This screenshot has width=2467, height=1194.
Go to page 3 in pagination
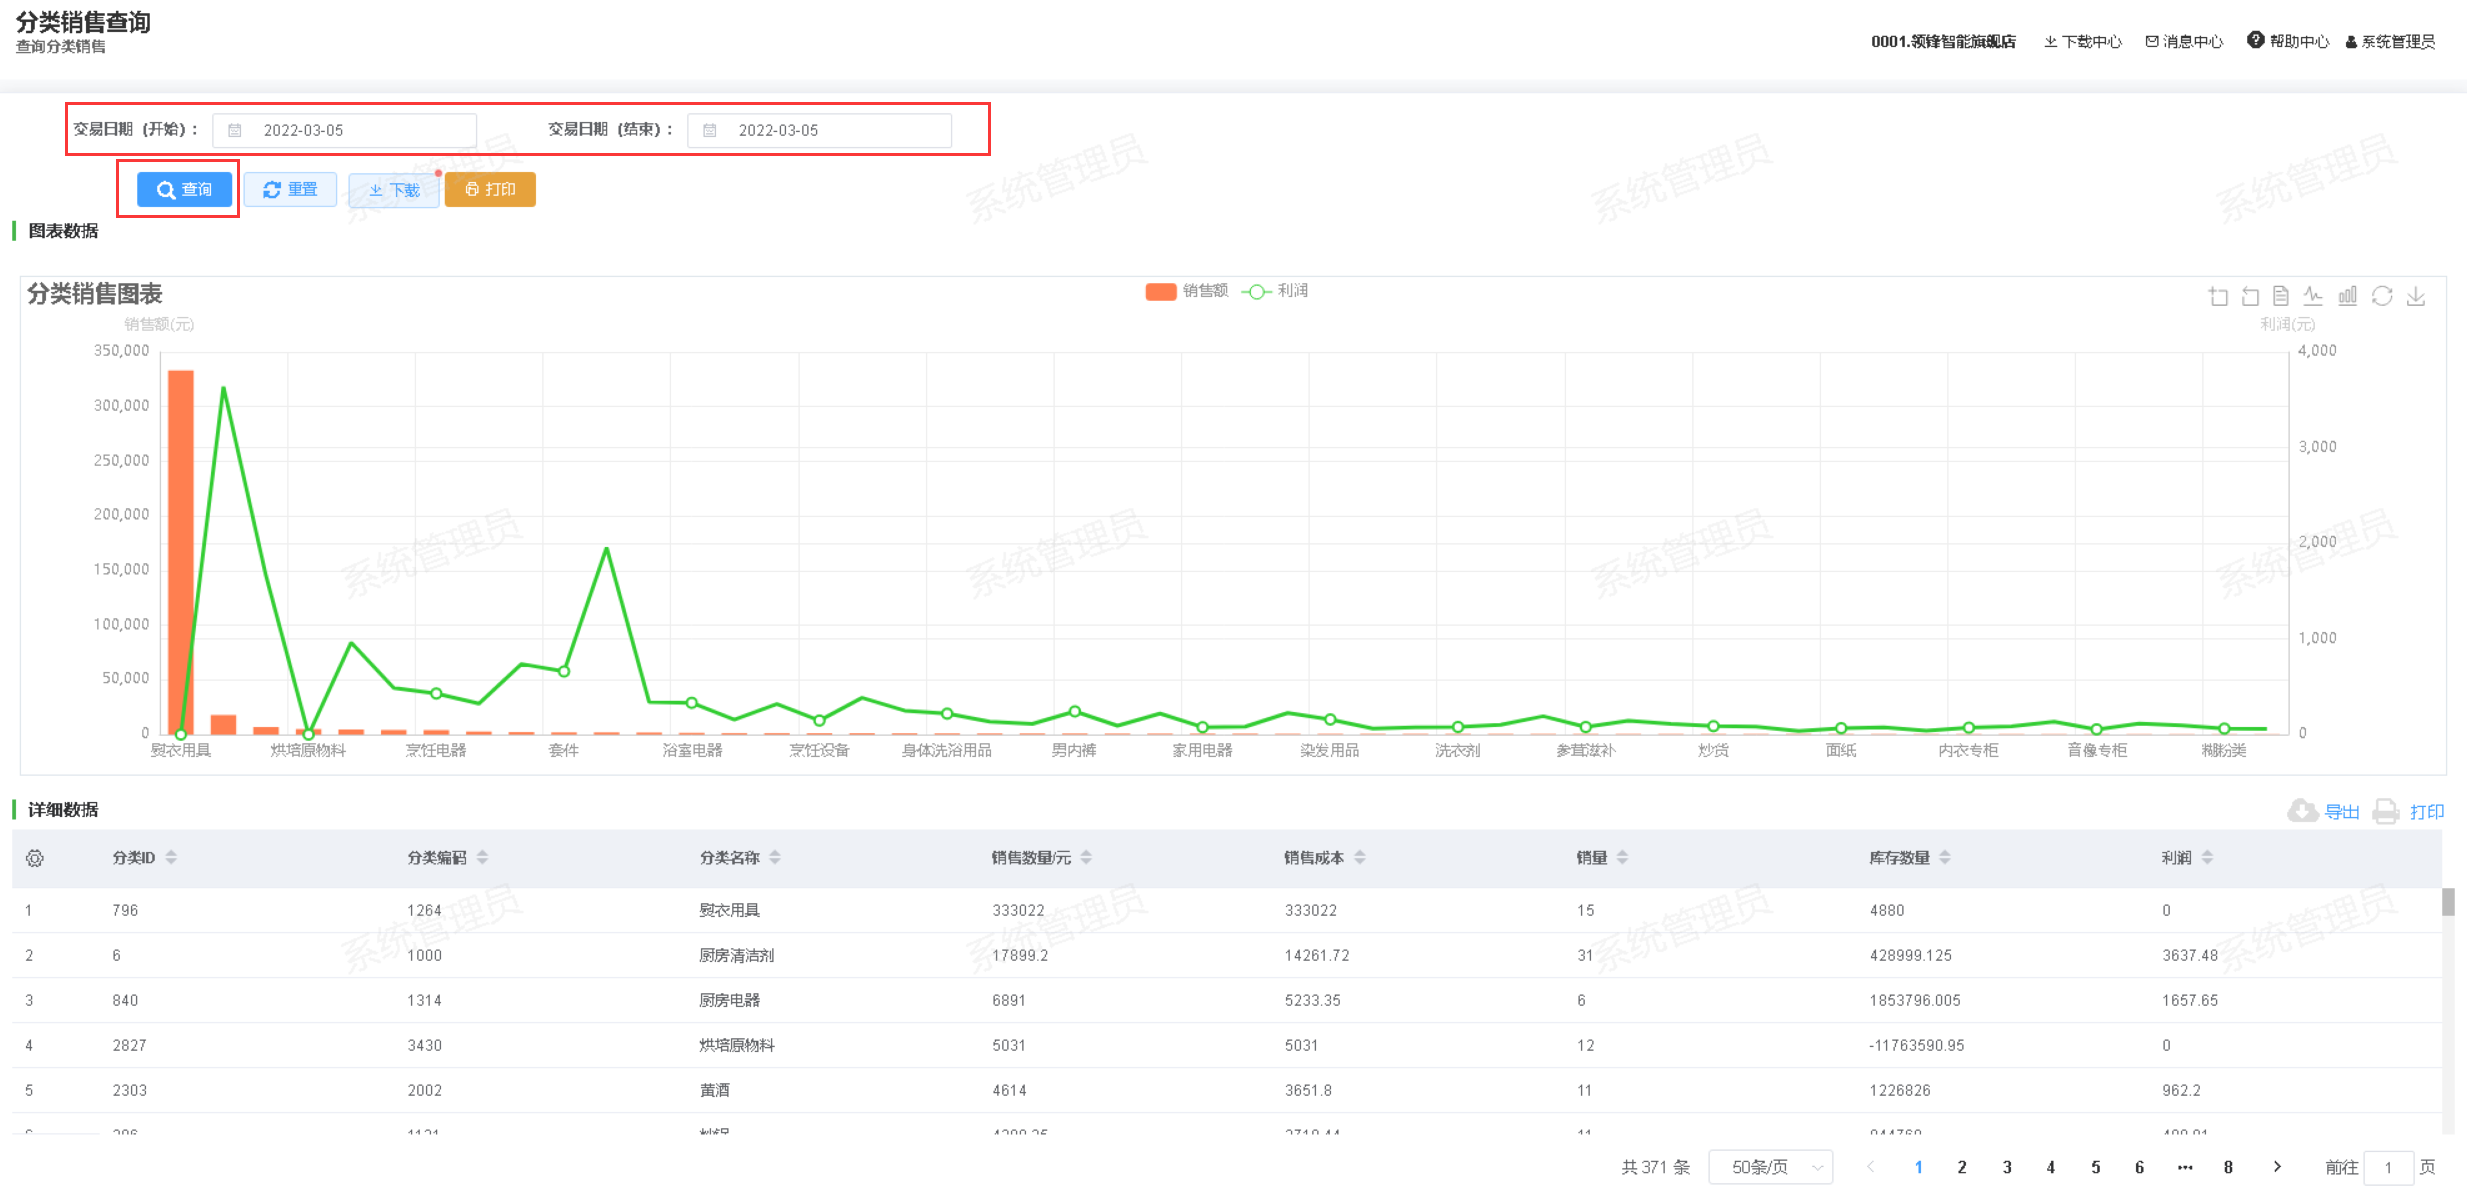pyautogui.click(x=2006, y=1167)
